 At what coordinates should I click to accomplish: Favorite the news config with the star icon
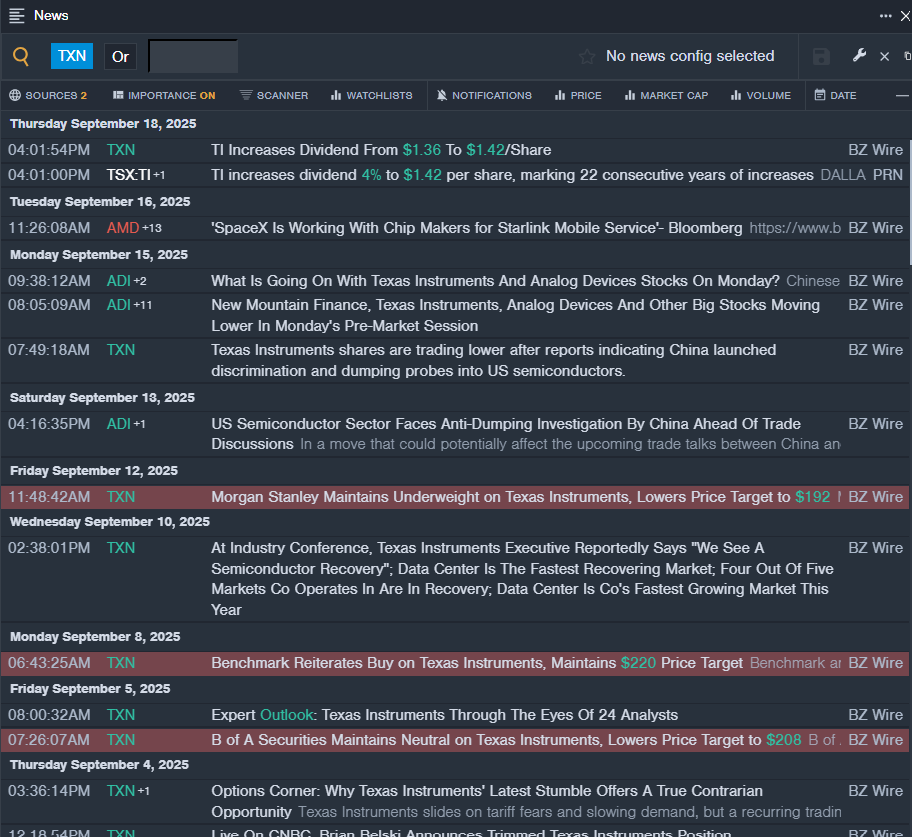pos(587,57)
